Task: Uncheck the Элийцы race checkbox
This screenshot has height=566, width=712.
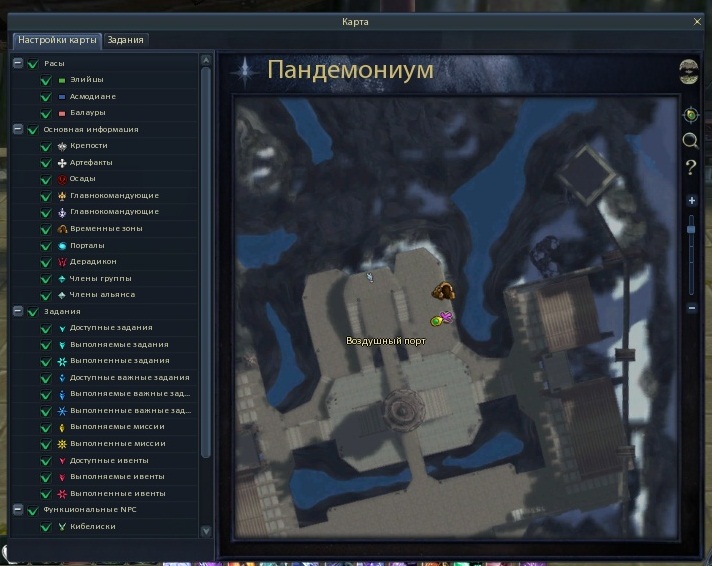Action: 46,80
